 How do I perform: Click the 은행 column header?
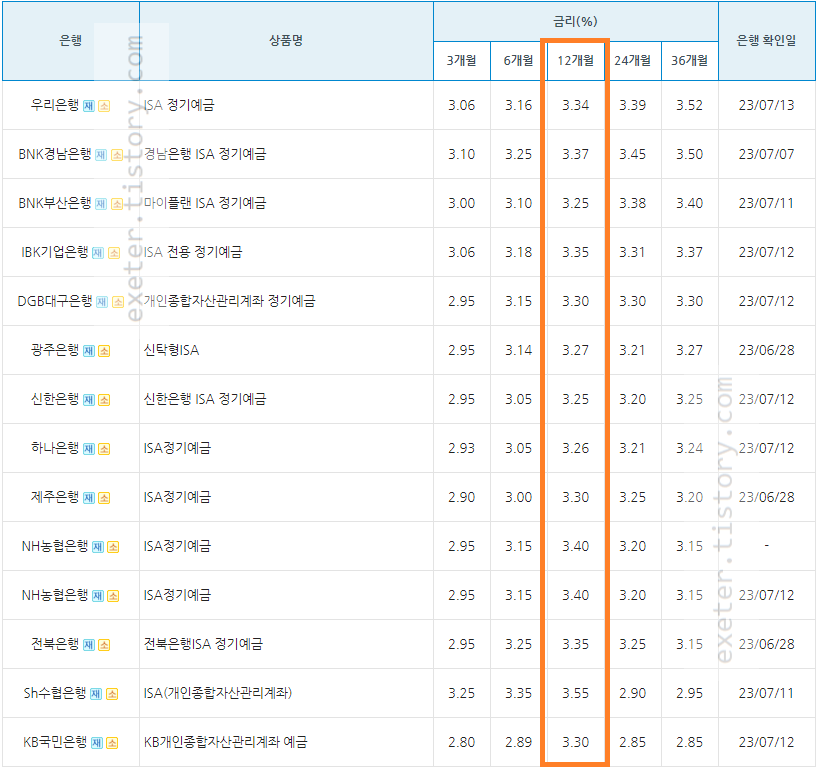[x=71, y=41]
